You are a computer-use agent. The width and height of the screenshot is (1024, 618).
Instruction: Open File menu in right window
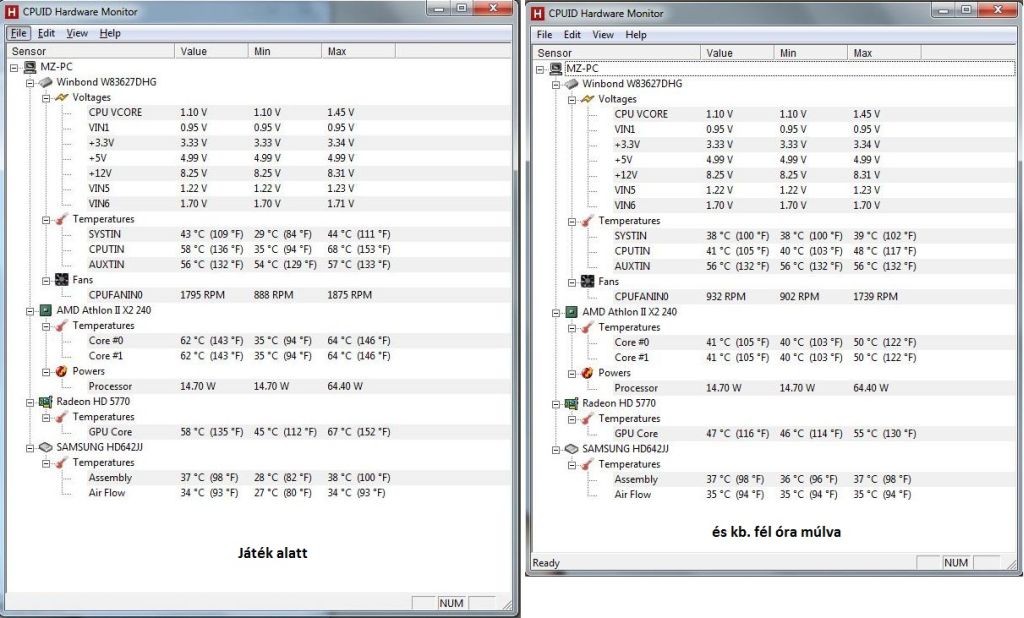pyautogui.click(x=545, y=35)
